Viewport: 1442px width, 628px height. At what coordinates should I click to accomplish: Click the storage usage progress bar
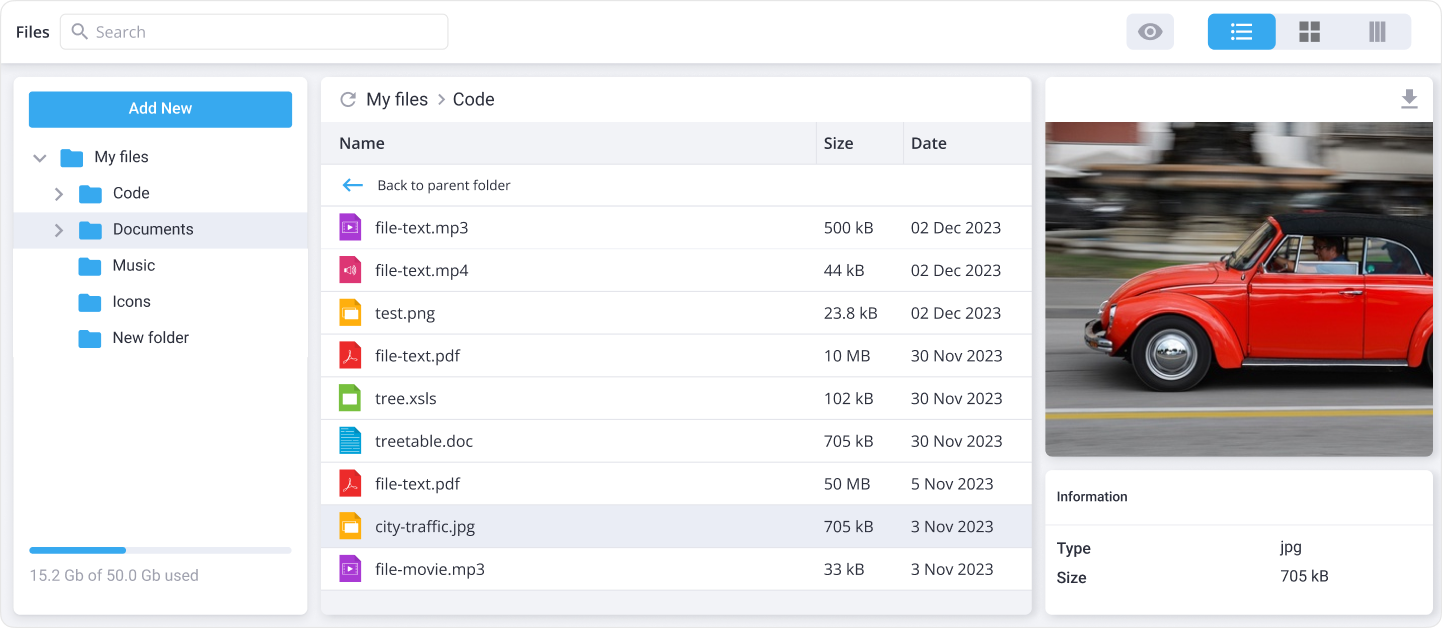tap(160, 550)
